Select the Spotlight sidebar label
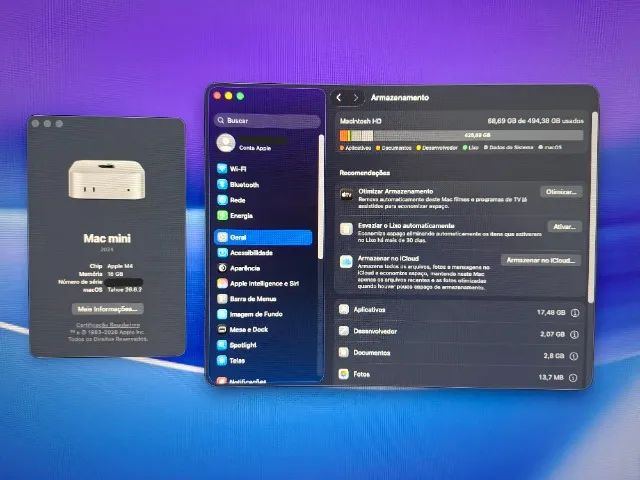Screen dimensions: 640x480 (243, 345)
